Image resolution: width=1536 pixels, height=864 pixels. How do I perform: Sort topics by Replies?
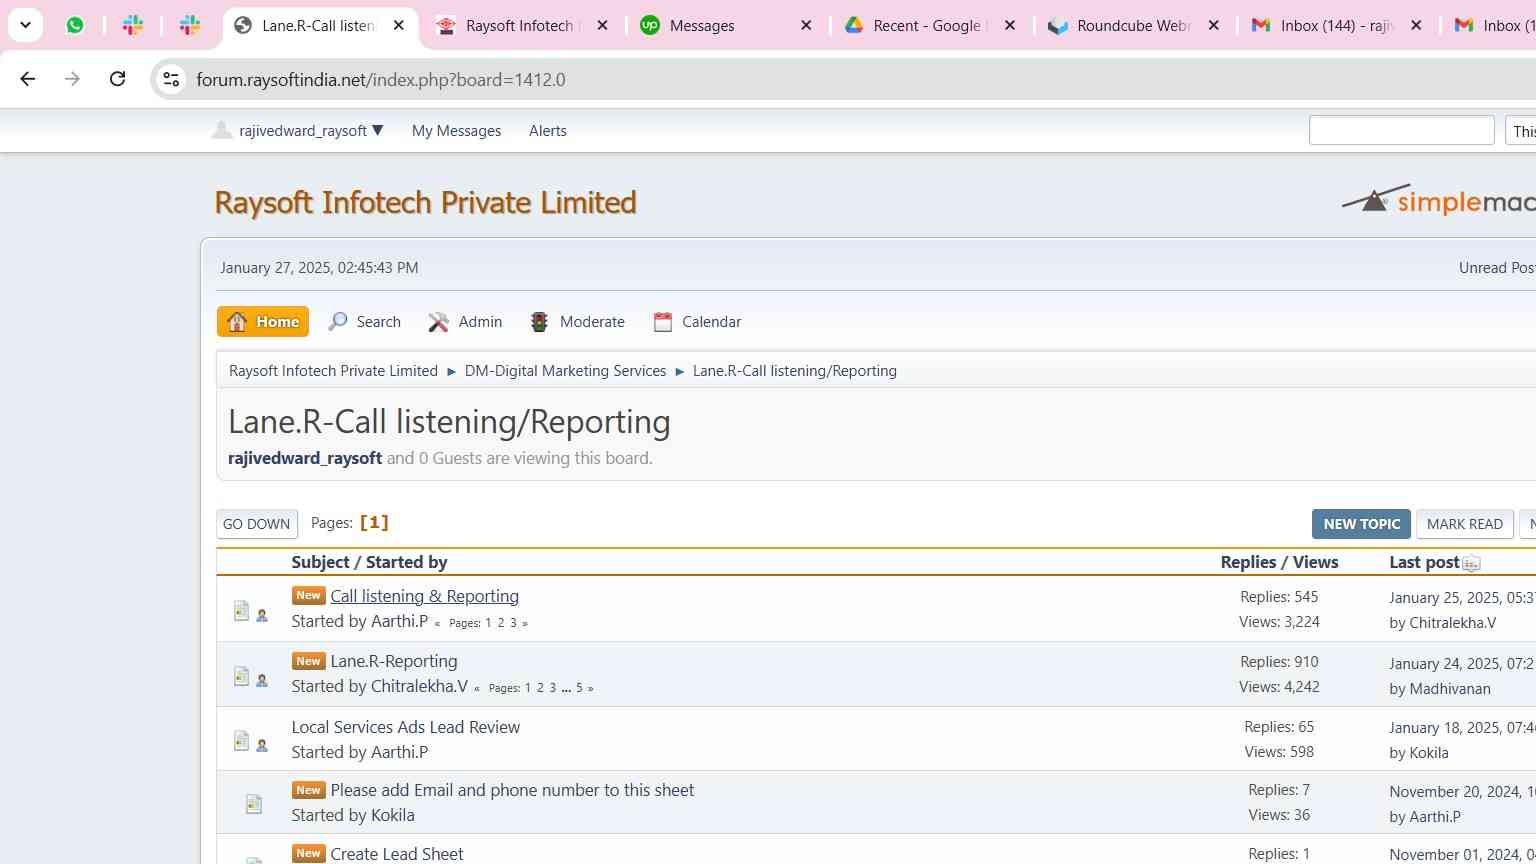point(1248,562)
